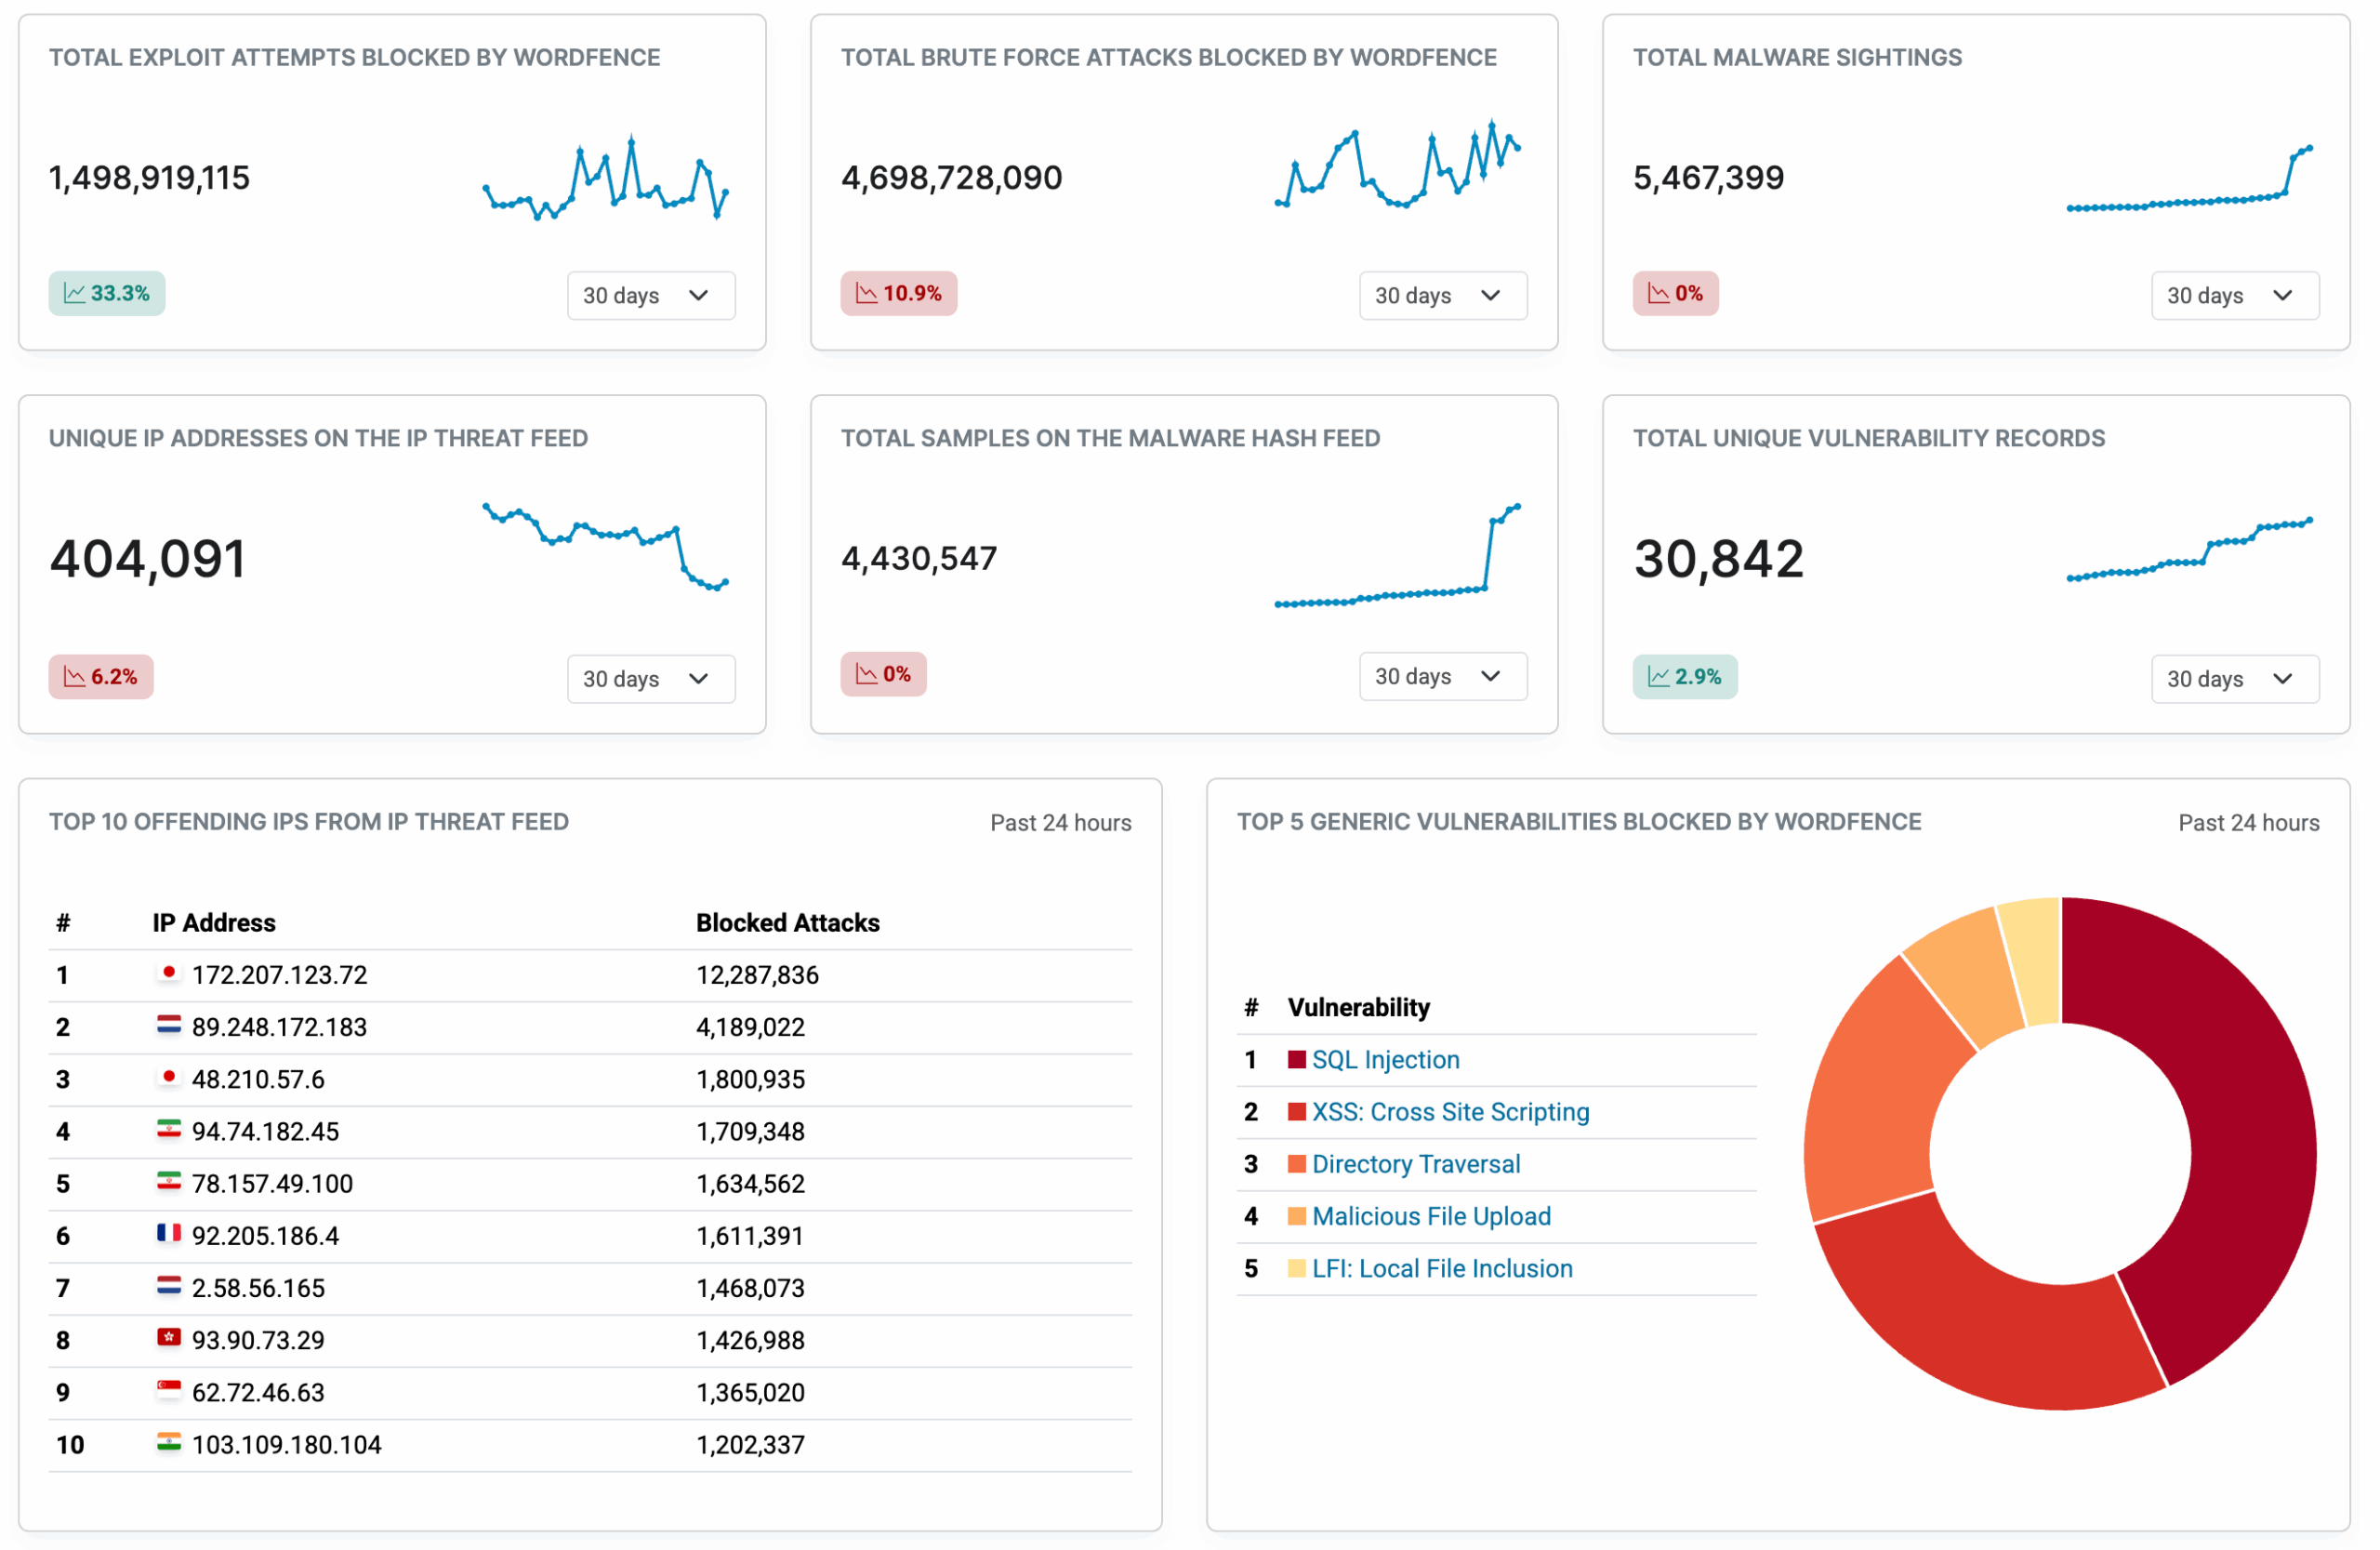Click the yellow LFI legend swatch

click(x=1297, y=1268)
